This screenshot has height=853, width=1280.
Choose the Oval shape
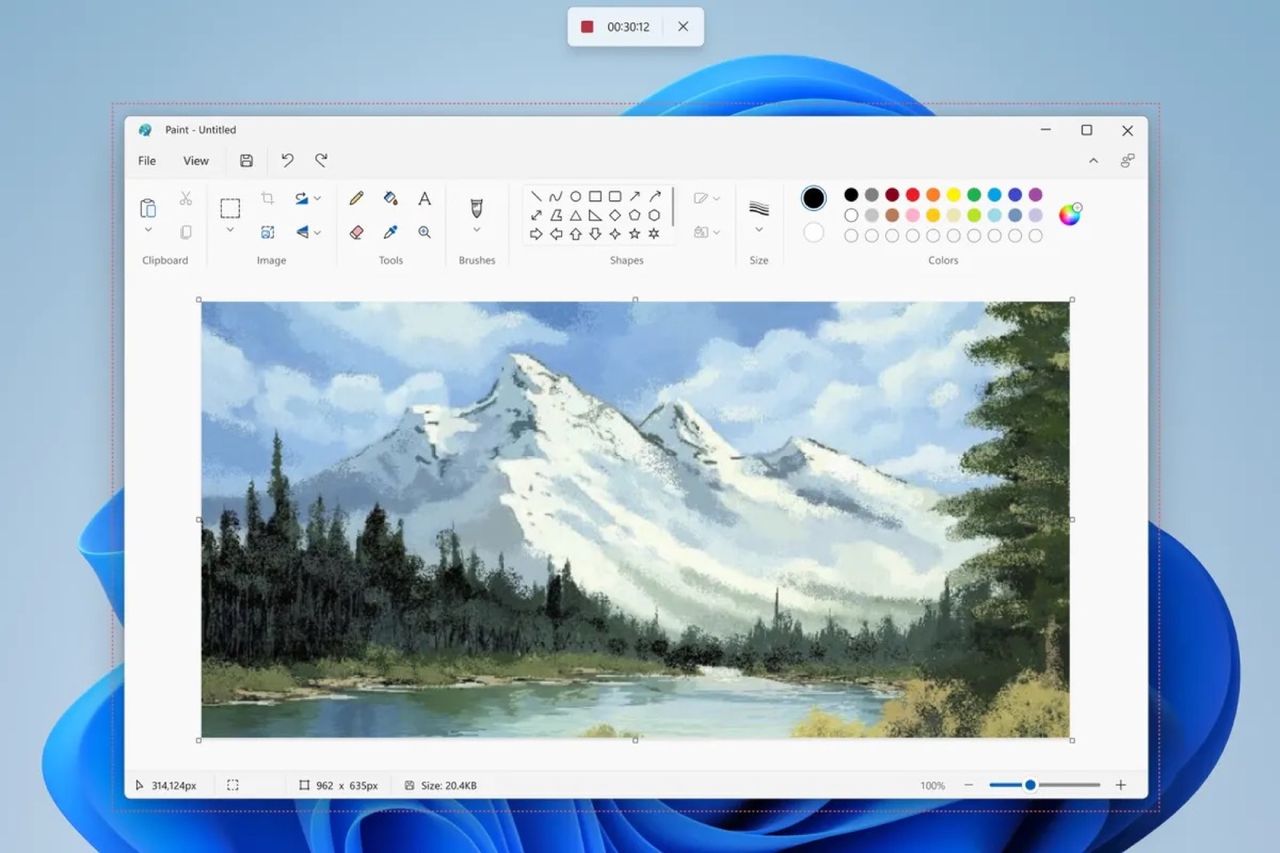(x=576, y=196)
